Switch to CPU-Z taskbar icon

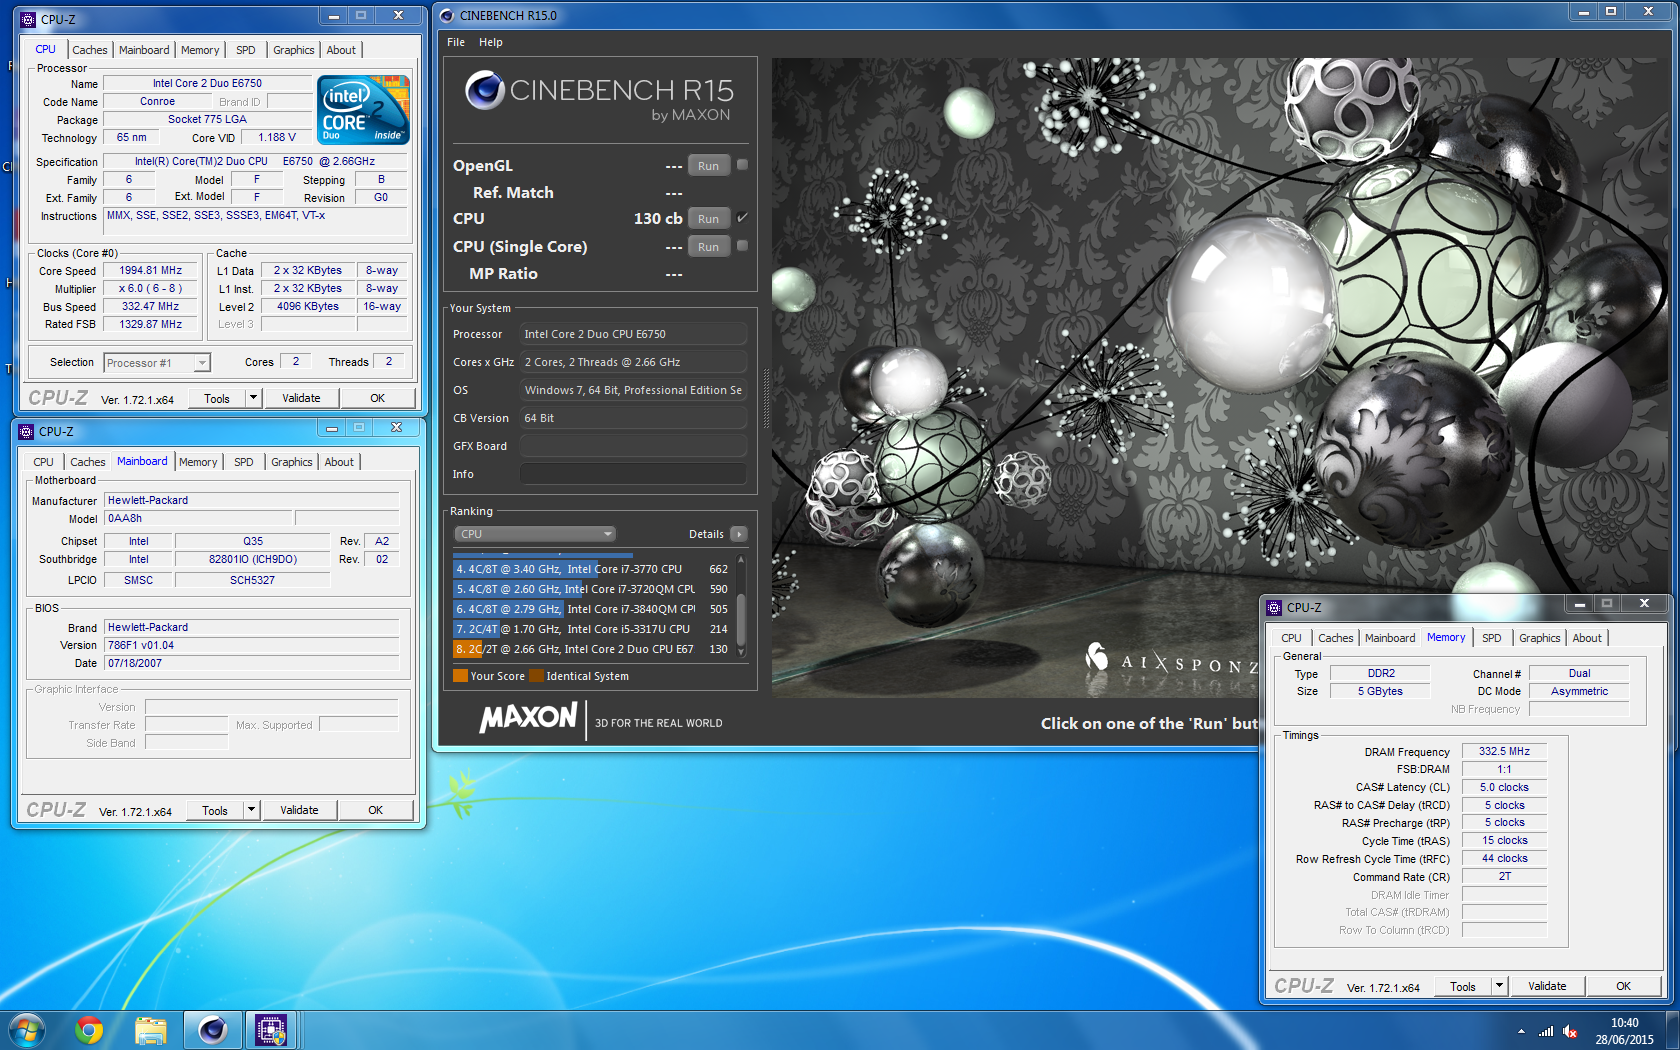(271, 1029)
